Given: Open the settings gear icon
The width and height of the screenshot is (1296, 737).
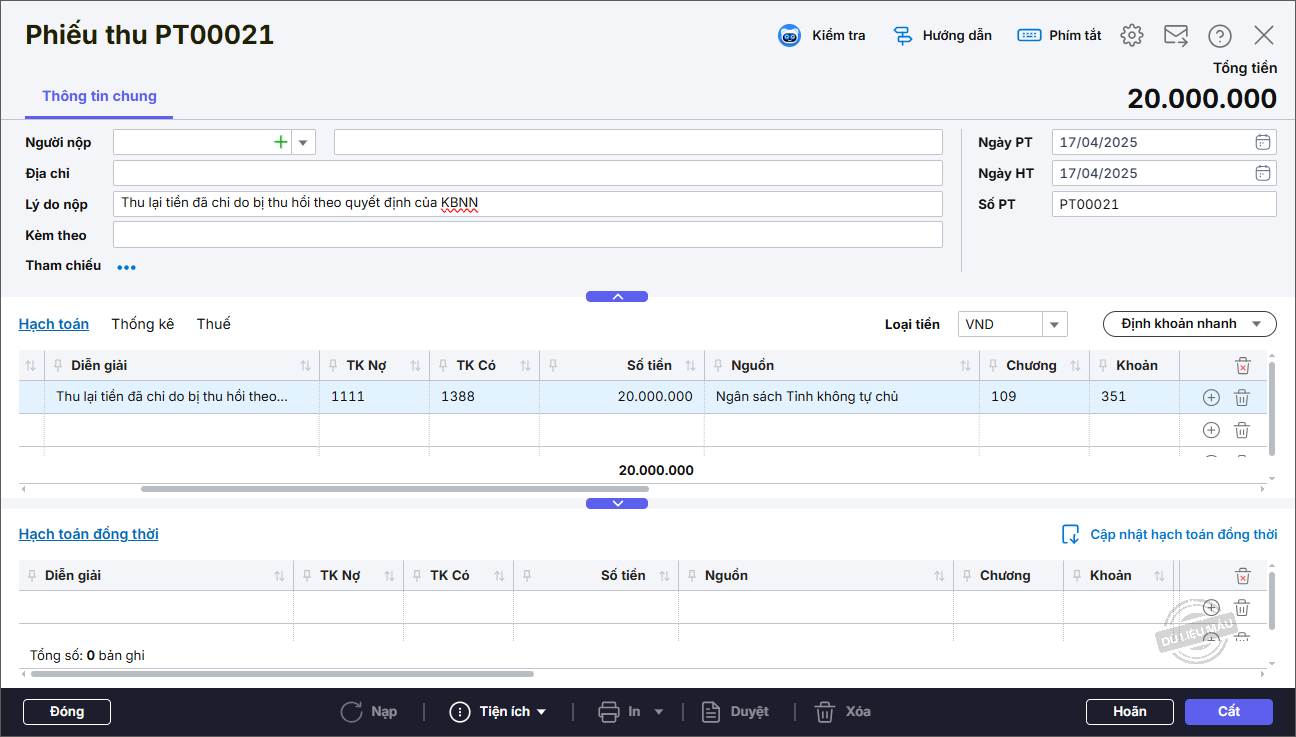Looking at the screenshot, I should click(x=1131, y=36).
